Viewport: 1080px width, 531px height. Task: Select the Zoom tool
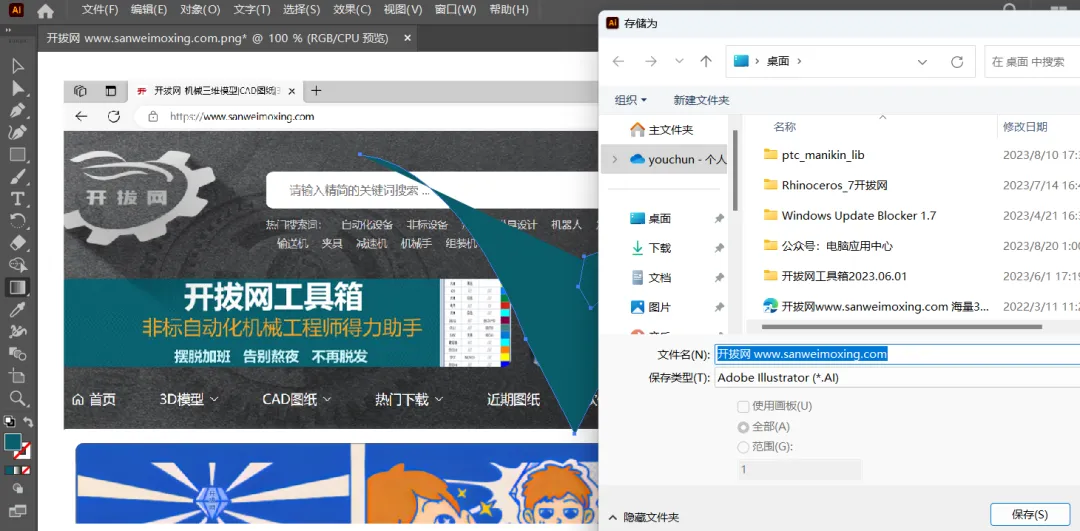pyautogui.click(x=18, y=397)
